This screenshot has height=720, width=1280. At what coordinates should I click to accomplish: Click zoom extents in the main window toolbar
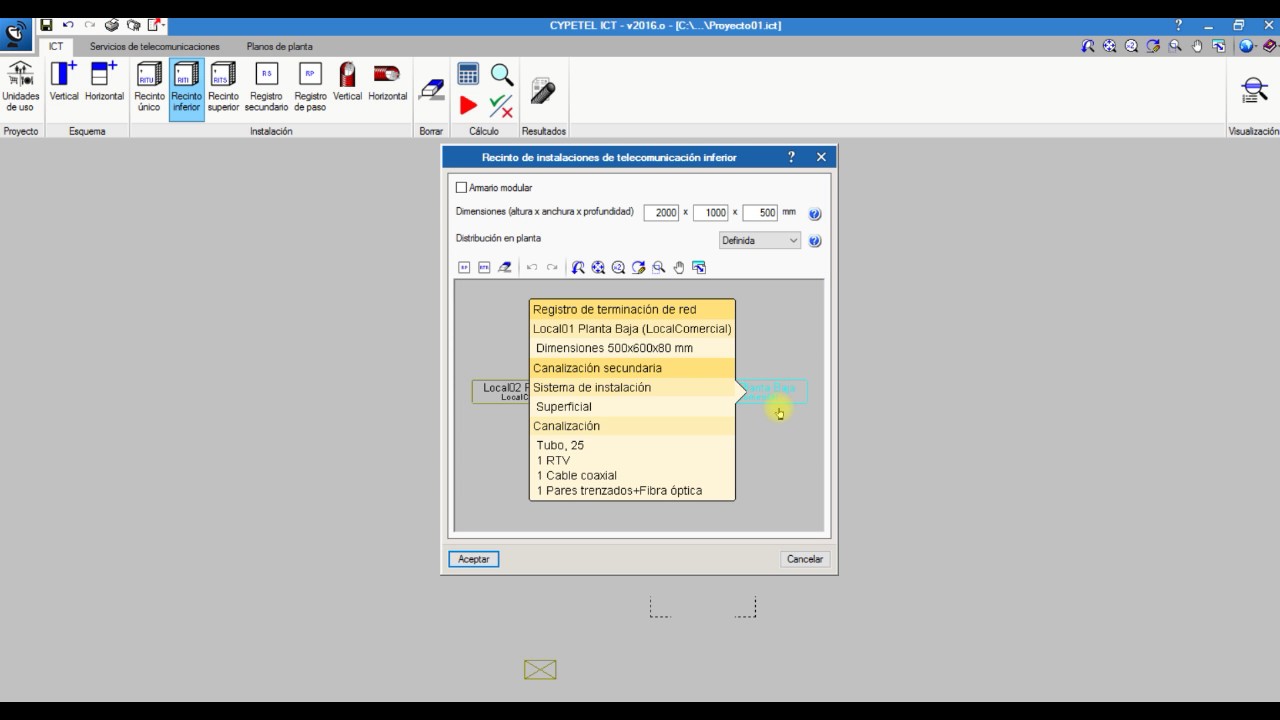pyautogui.click(x=1110, y=46)
